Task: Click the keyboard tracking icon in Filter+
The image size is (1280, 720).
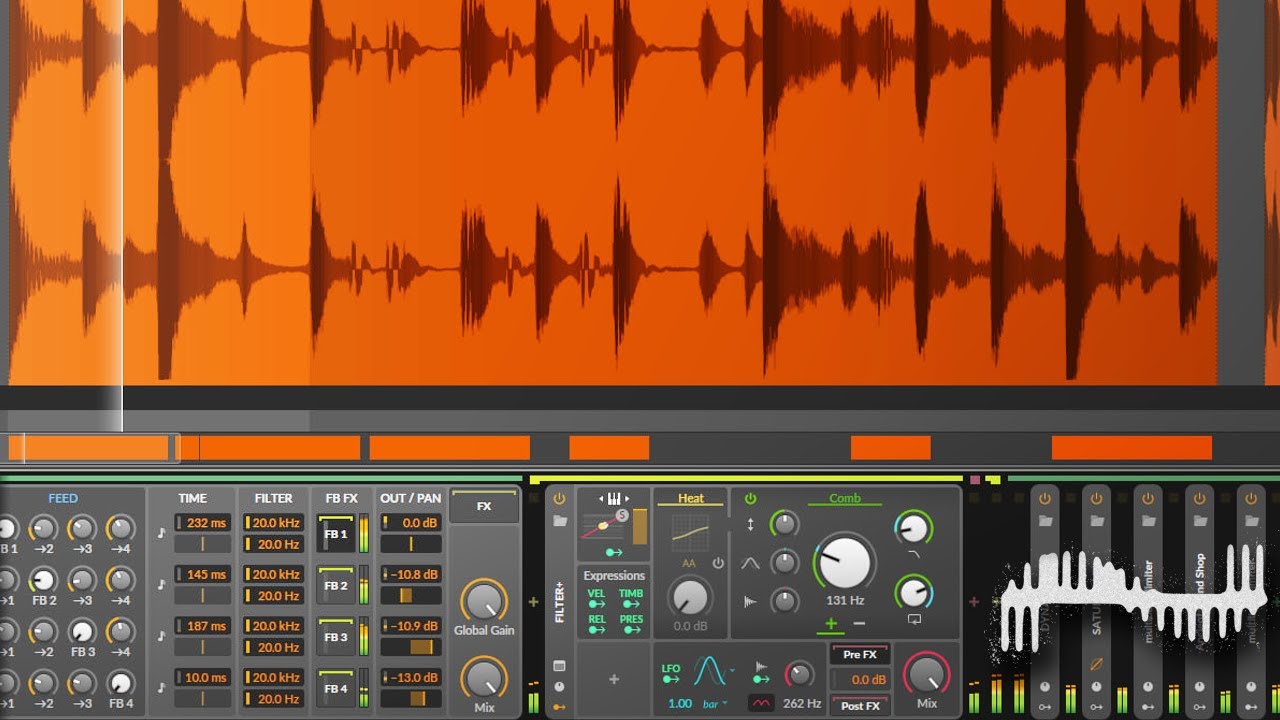Action: click(613, 498)
